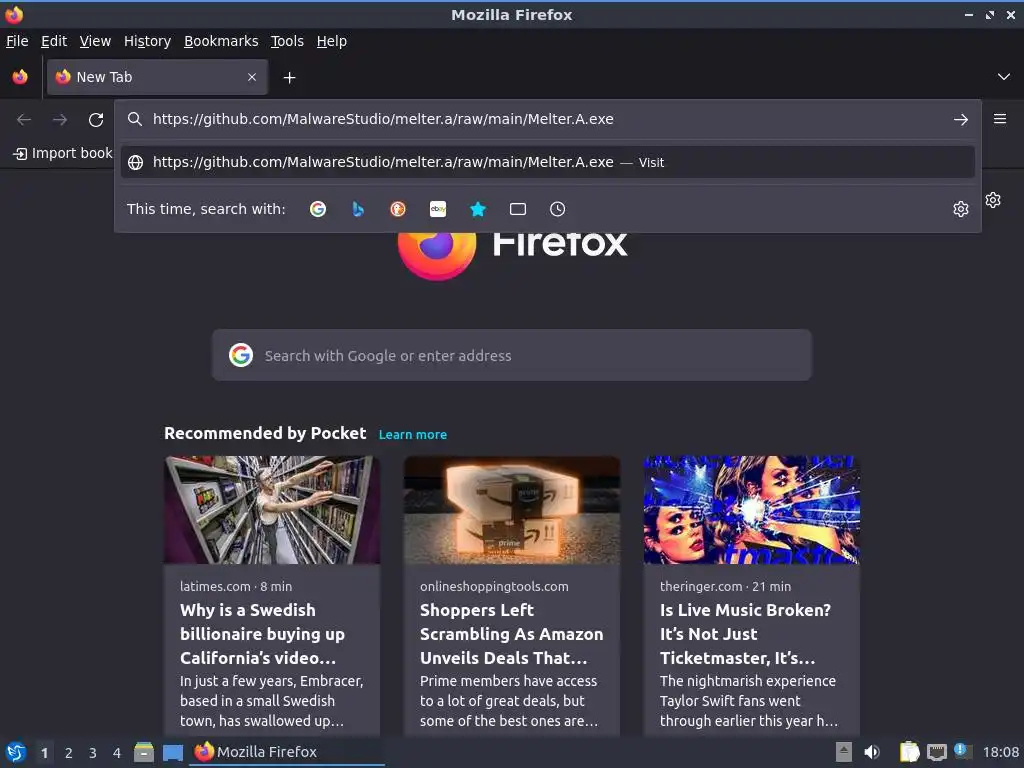
Task: Click the Import bookmarks toolbar button
Action: [x=63, y=153]
